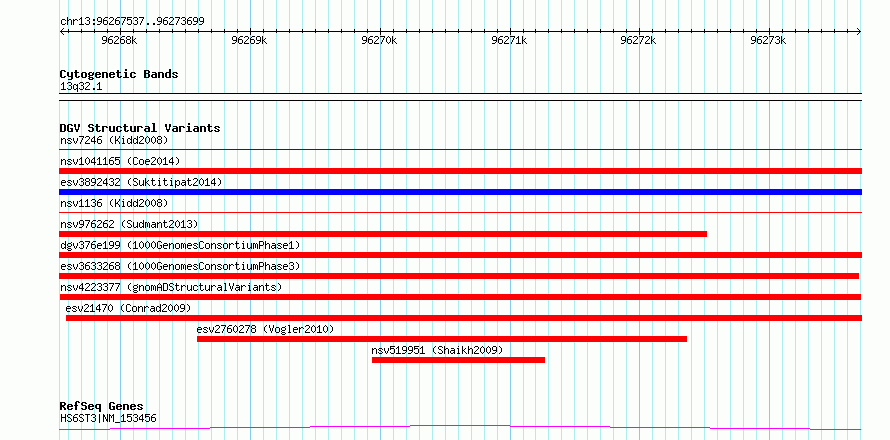Image resolution: width=890 pixels, height=440 pixels.
Task: Select the nsv1041165 (Coe2014) red bar
Action: click(460, 171)
